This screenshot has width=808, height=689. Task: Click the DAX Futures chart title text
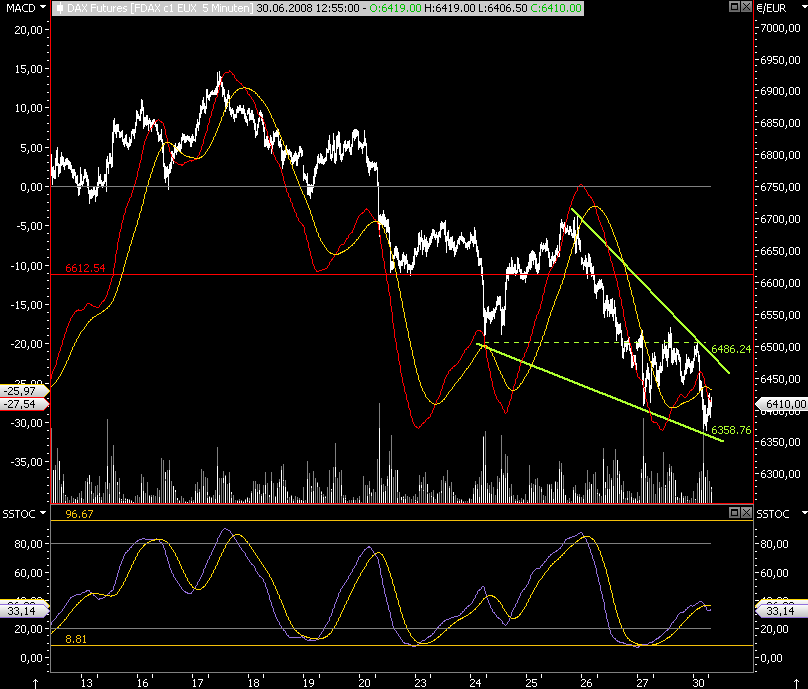click(160, 8)
